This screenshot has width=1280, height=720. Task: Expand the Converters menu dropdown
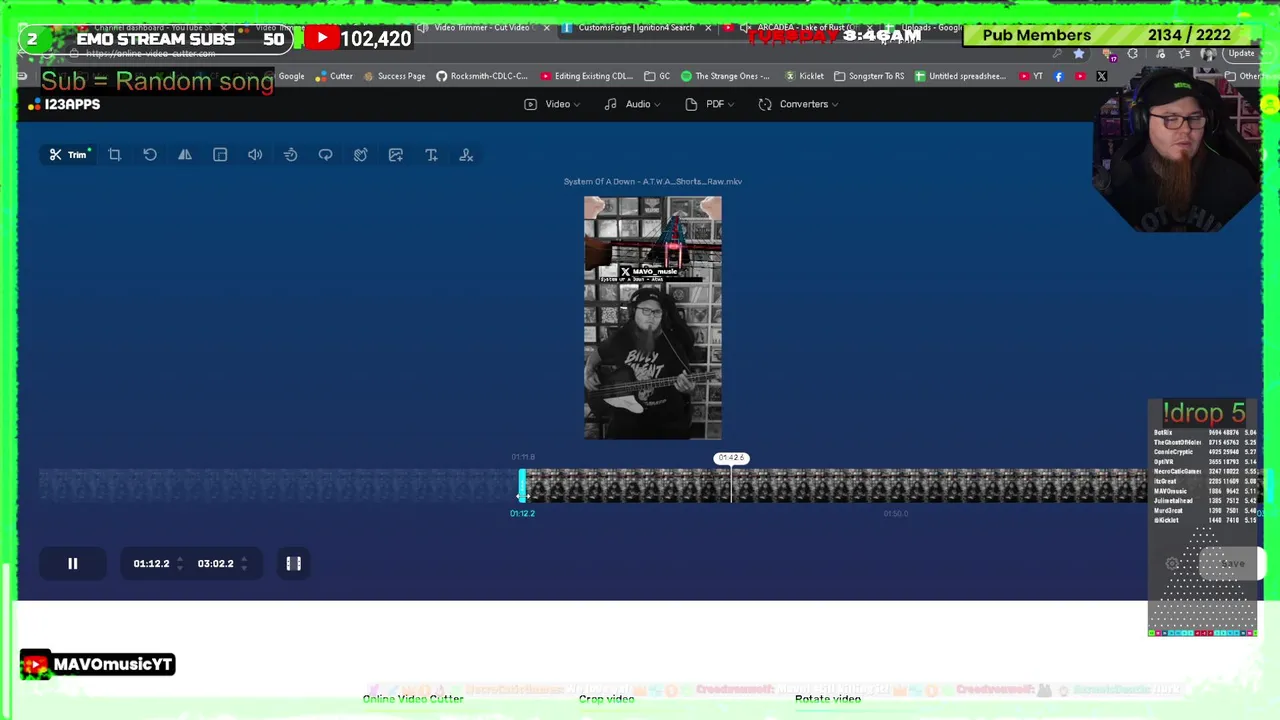798,104
